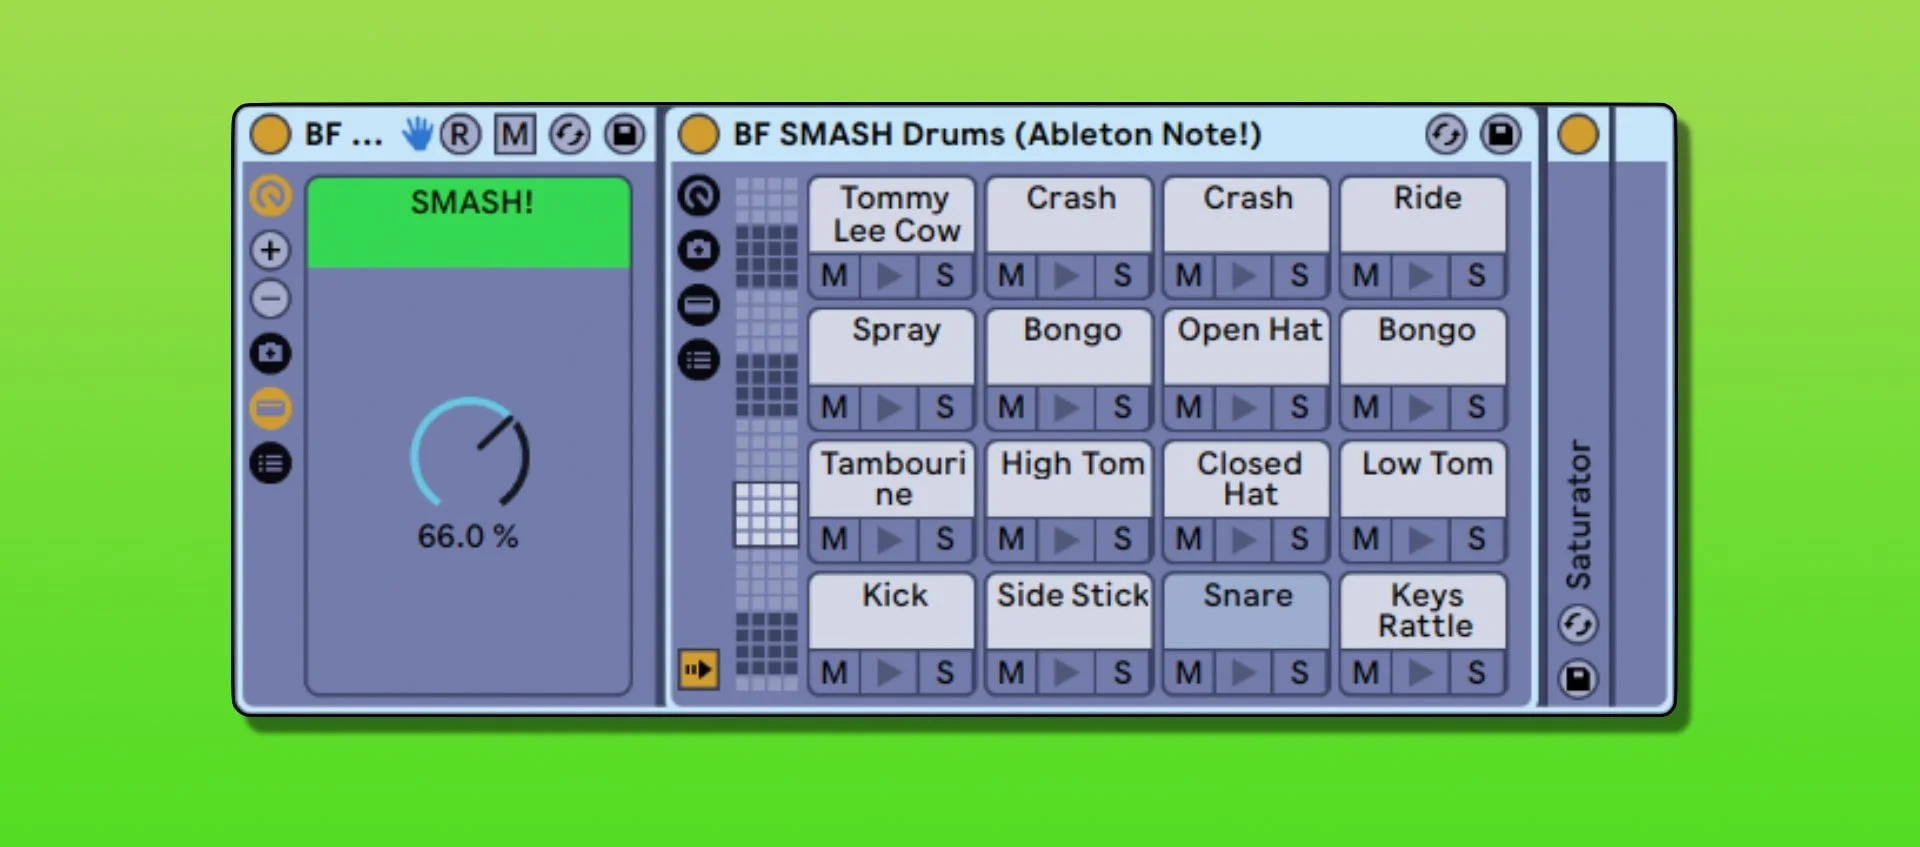Select the Keys Rattle pad
This screenshot has height=847, width=1920.
[1424, 611]
